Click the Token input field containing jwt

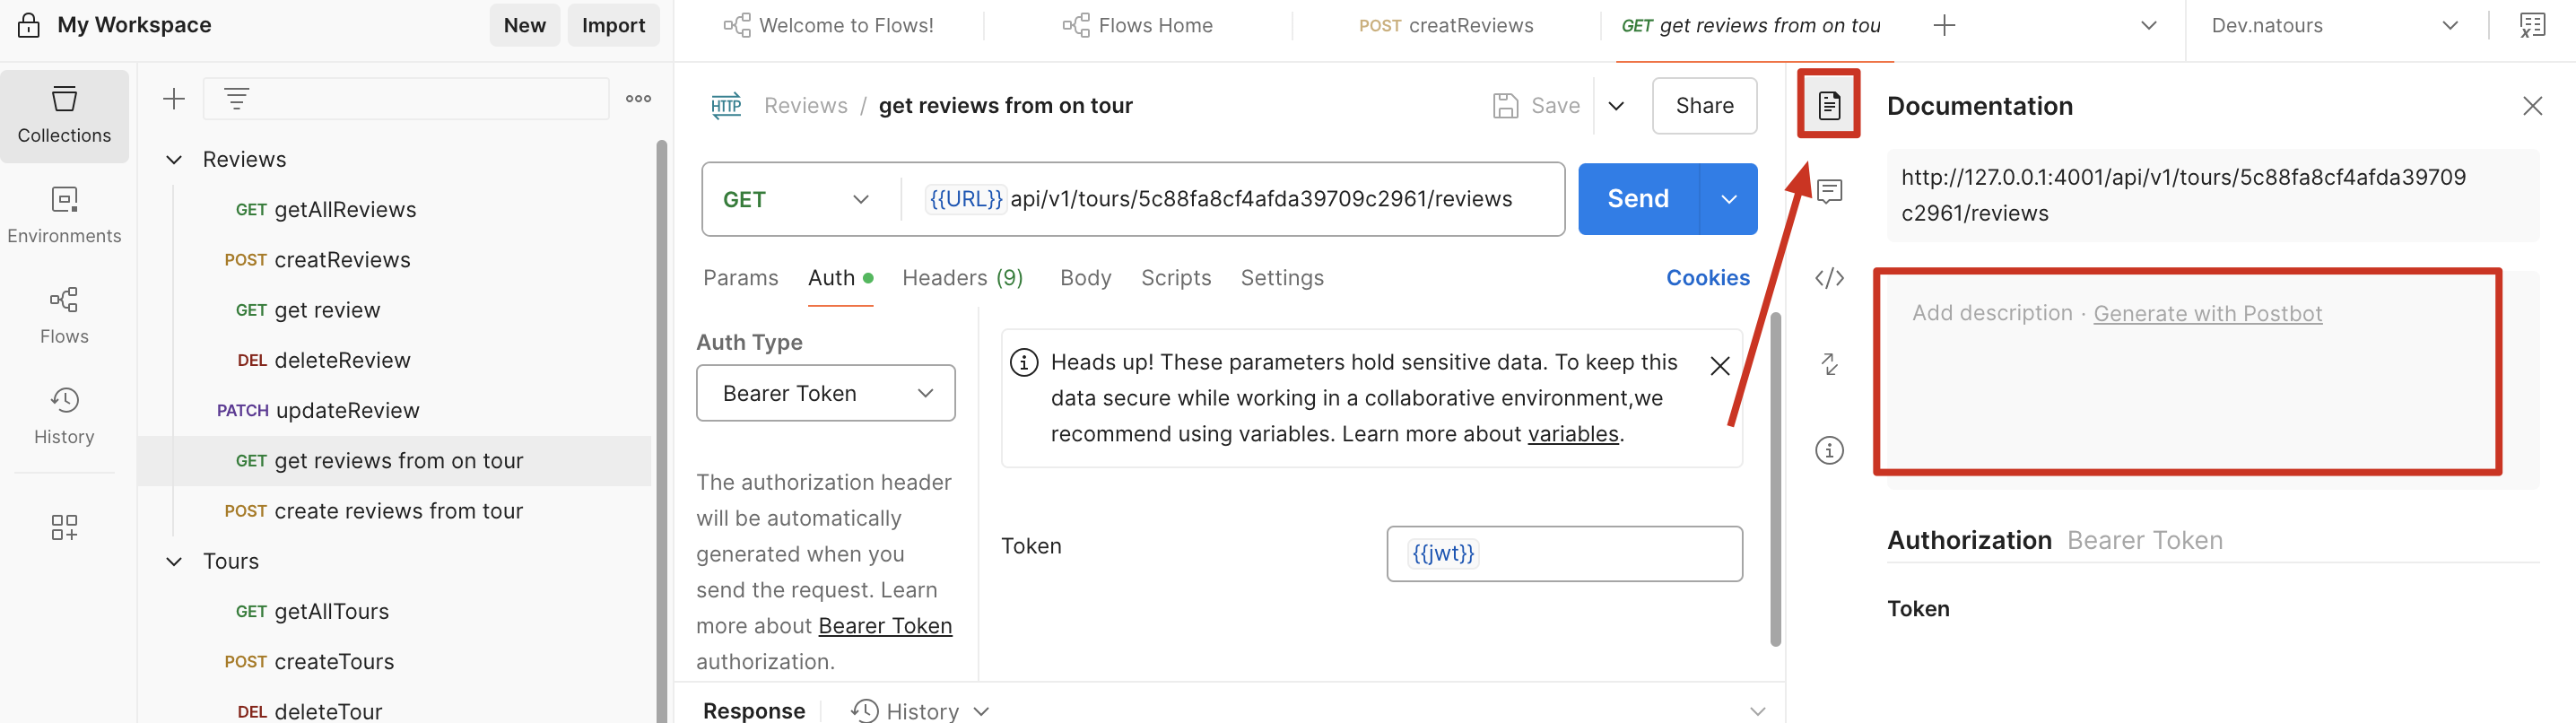(x=1563, y=554)
